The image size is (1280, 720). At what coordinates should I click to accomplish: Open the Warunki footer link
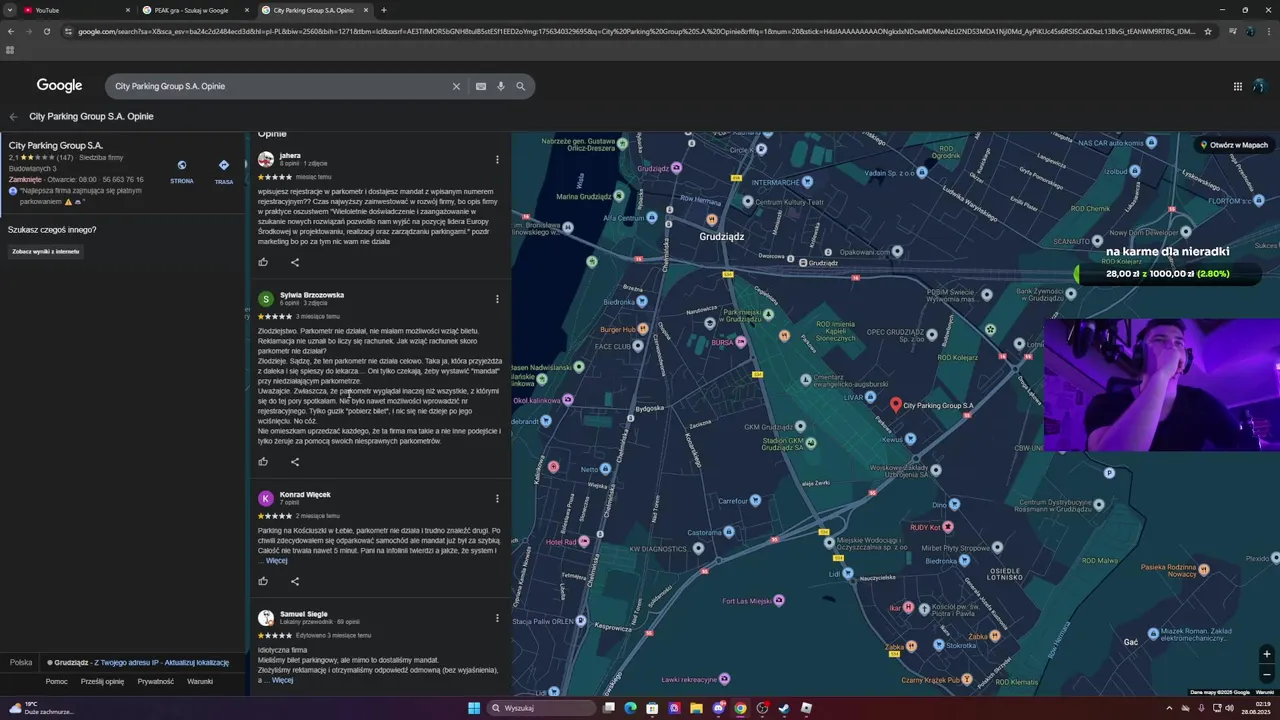tap(200, 682)
